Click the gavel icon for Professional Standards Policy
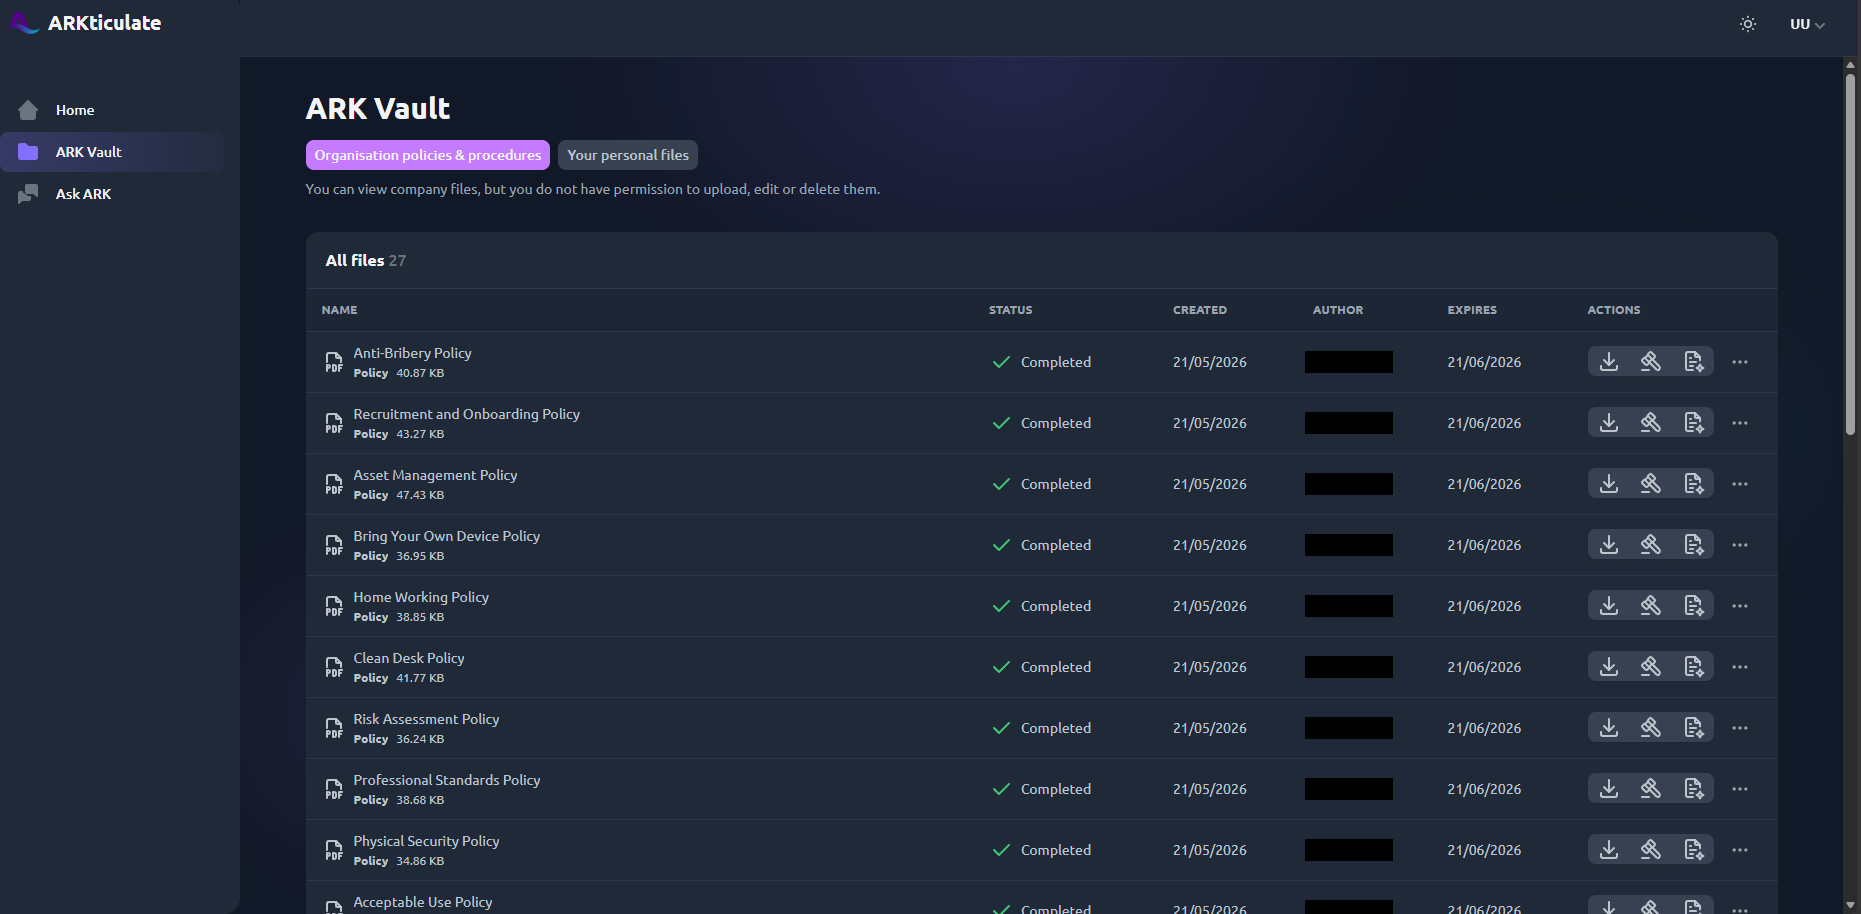 point(1651,789)
